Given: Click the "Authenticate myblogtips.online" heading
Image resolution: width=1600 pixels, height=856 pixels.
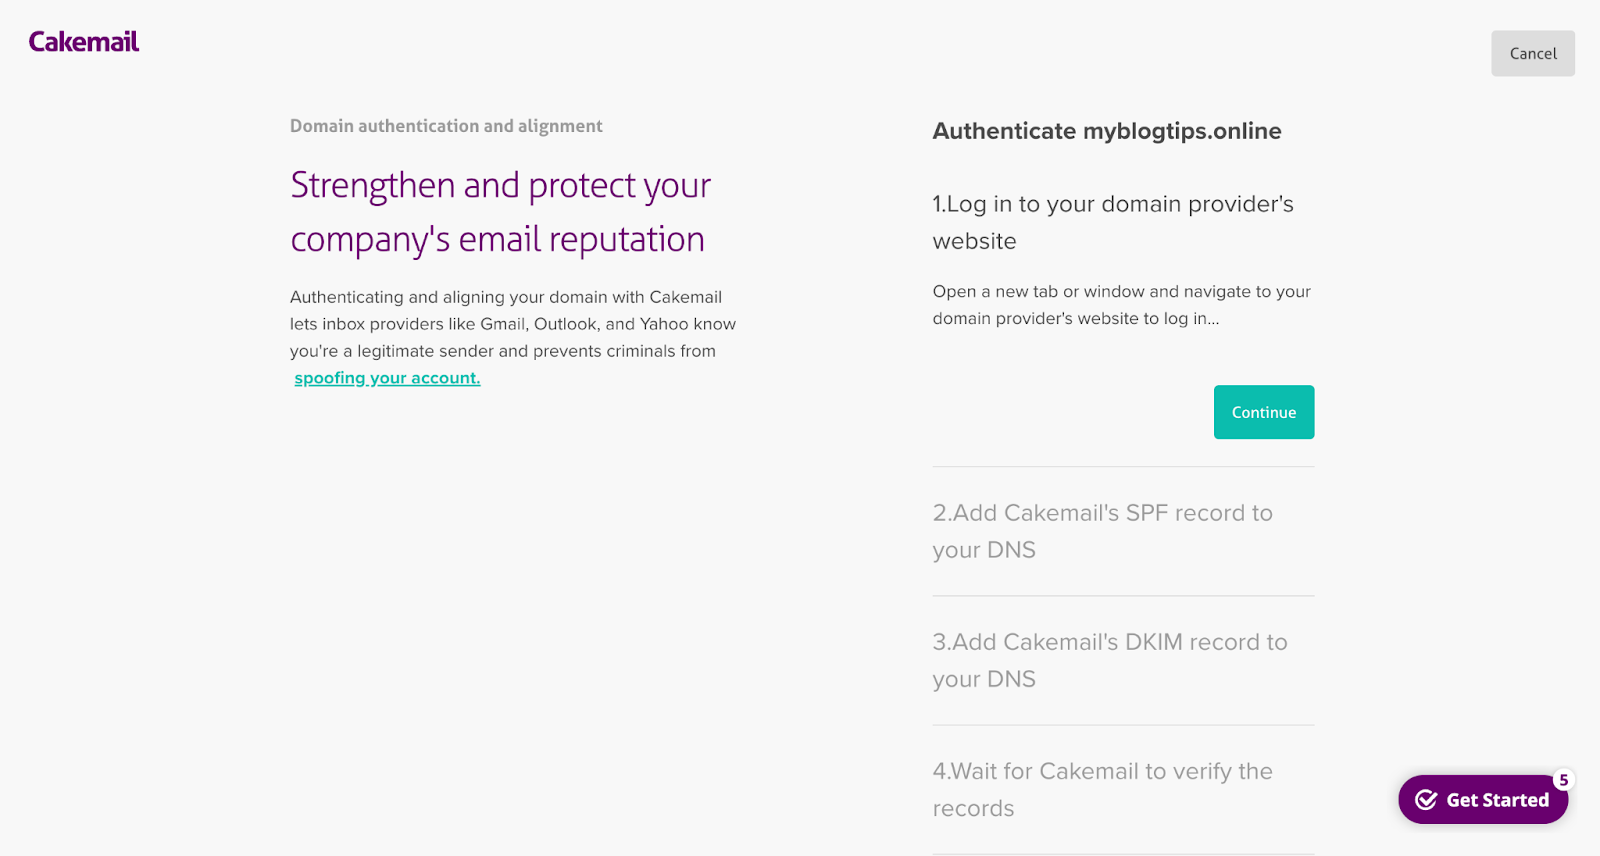Looking at the screenshot, I should pos(1106,131).
